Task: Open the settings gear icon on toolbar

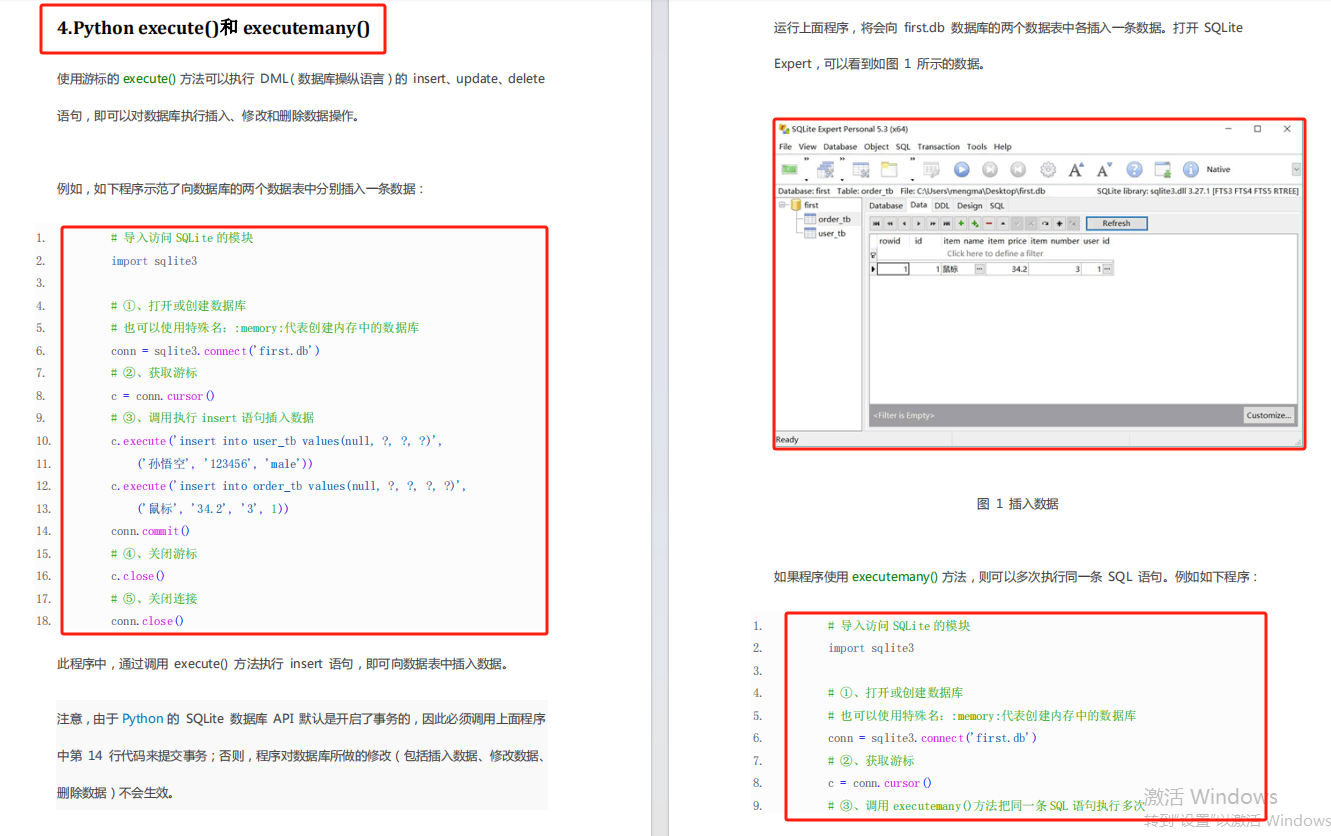Action: pyautogui.click(x=1048, y=169)
